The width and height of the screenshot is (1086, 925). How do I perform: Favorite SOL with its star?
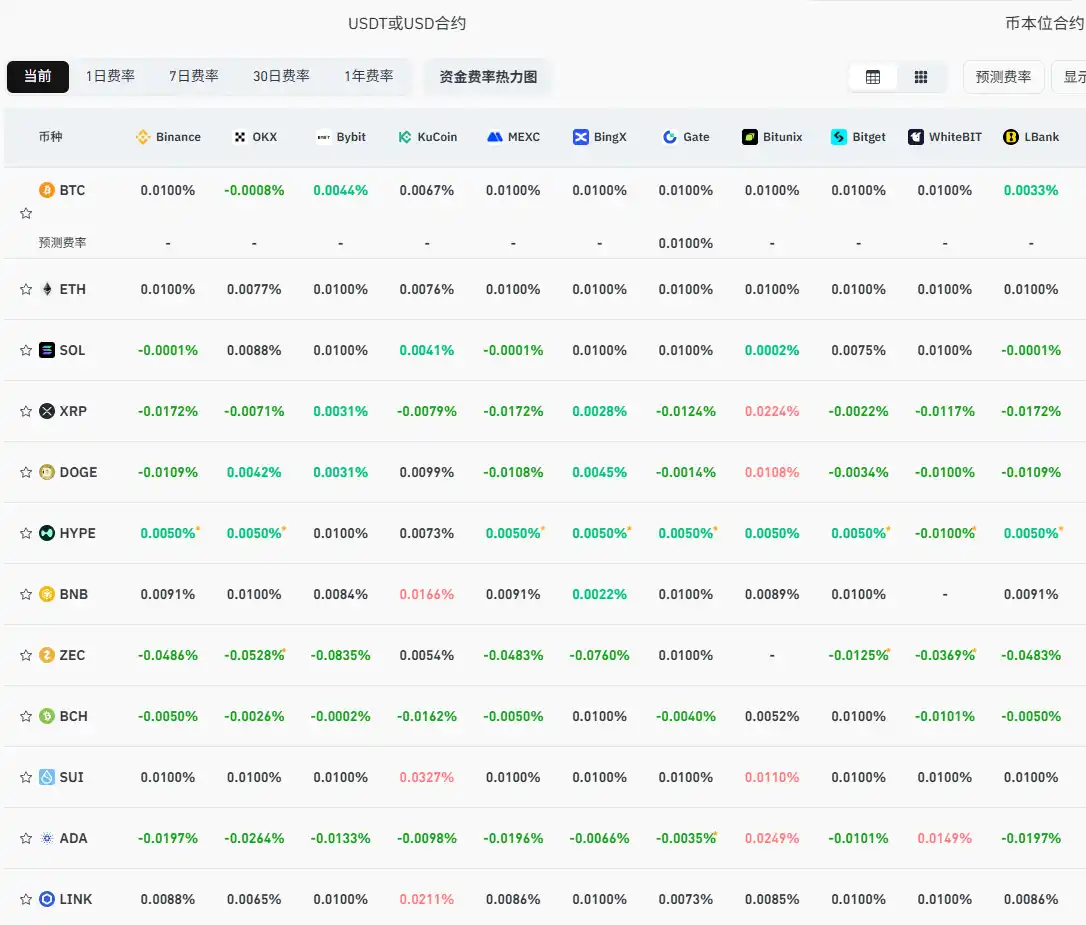pyautogui.click(x=26, y=350)
